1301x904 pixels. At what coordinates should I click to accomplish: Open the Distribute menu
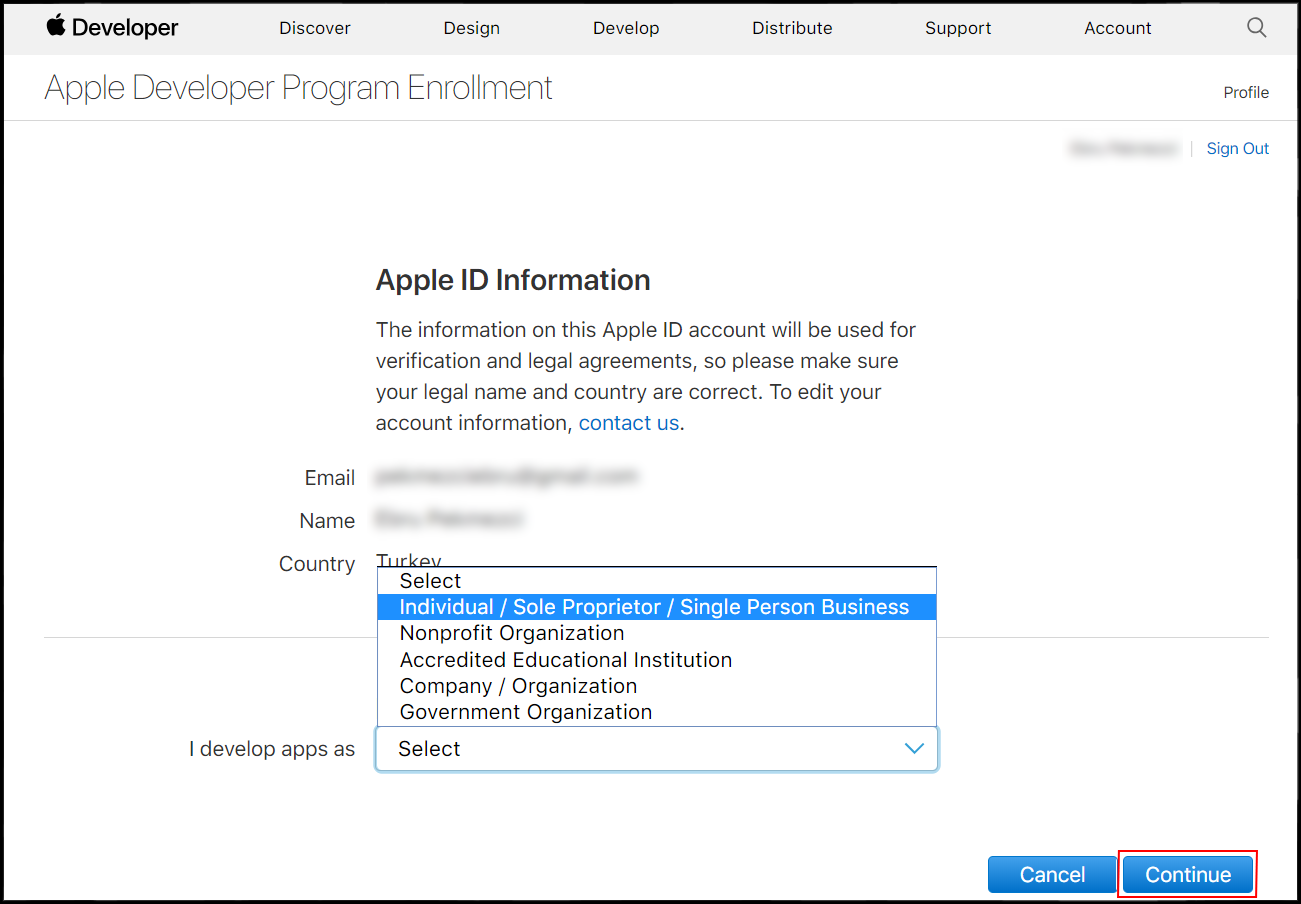(792, 28)
